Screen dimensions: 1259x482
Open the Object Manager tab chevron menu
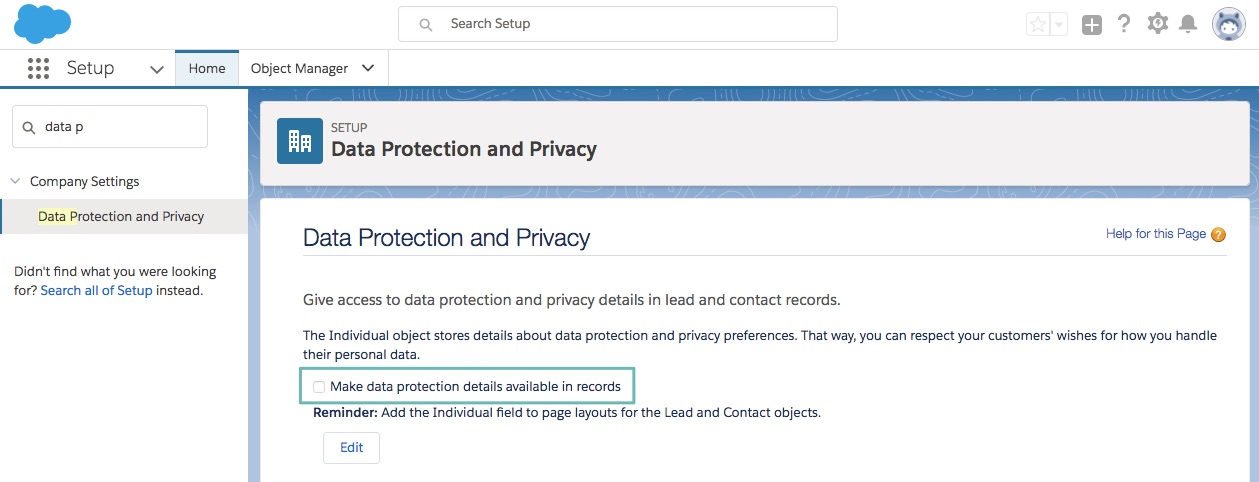368,68
